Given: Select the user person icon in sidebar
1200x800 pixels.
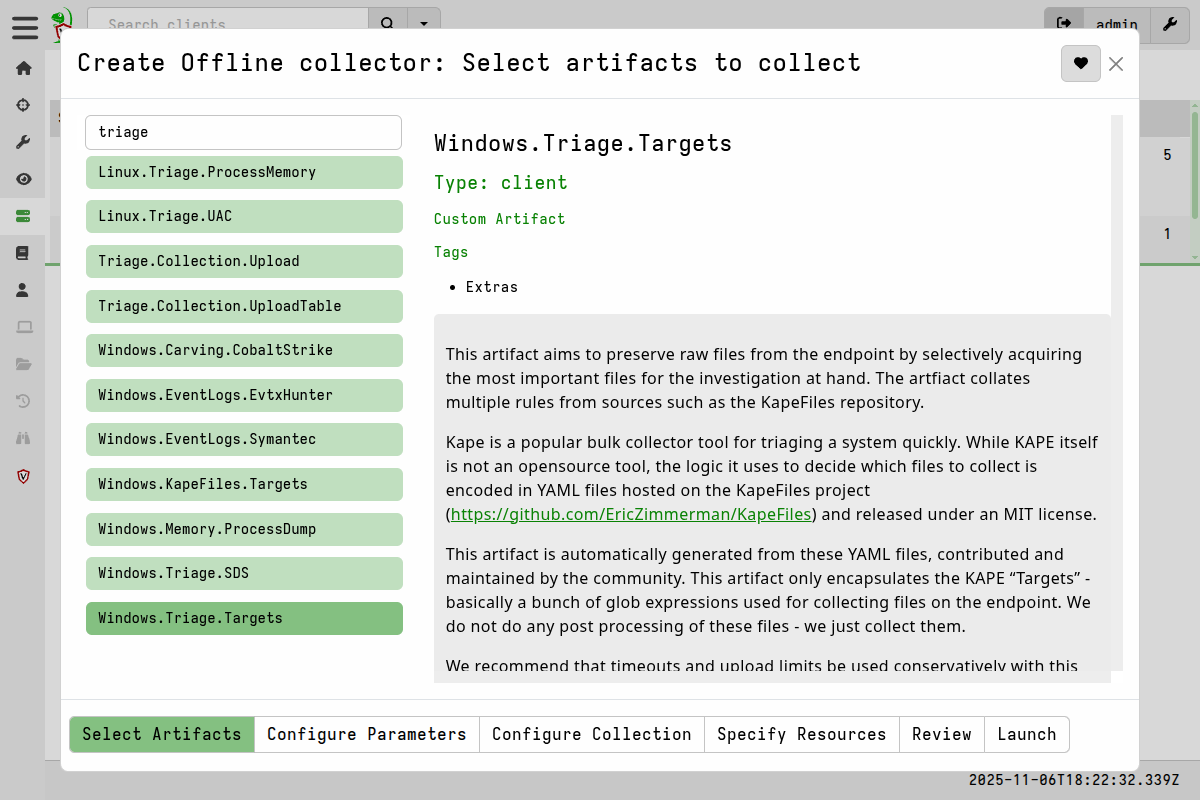Looking at the screenshot, I should tap(23, 290).
